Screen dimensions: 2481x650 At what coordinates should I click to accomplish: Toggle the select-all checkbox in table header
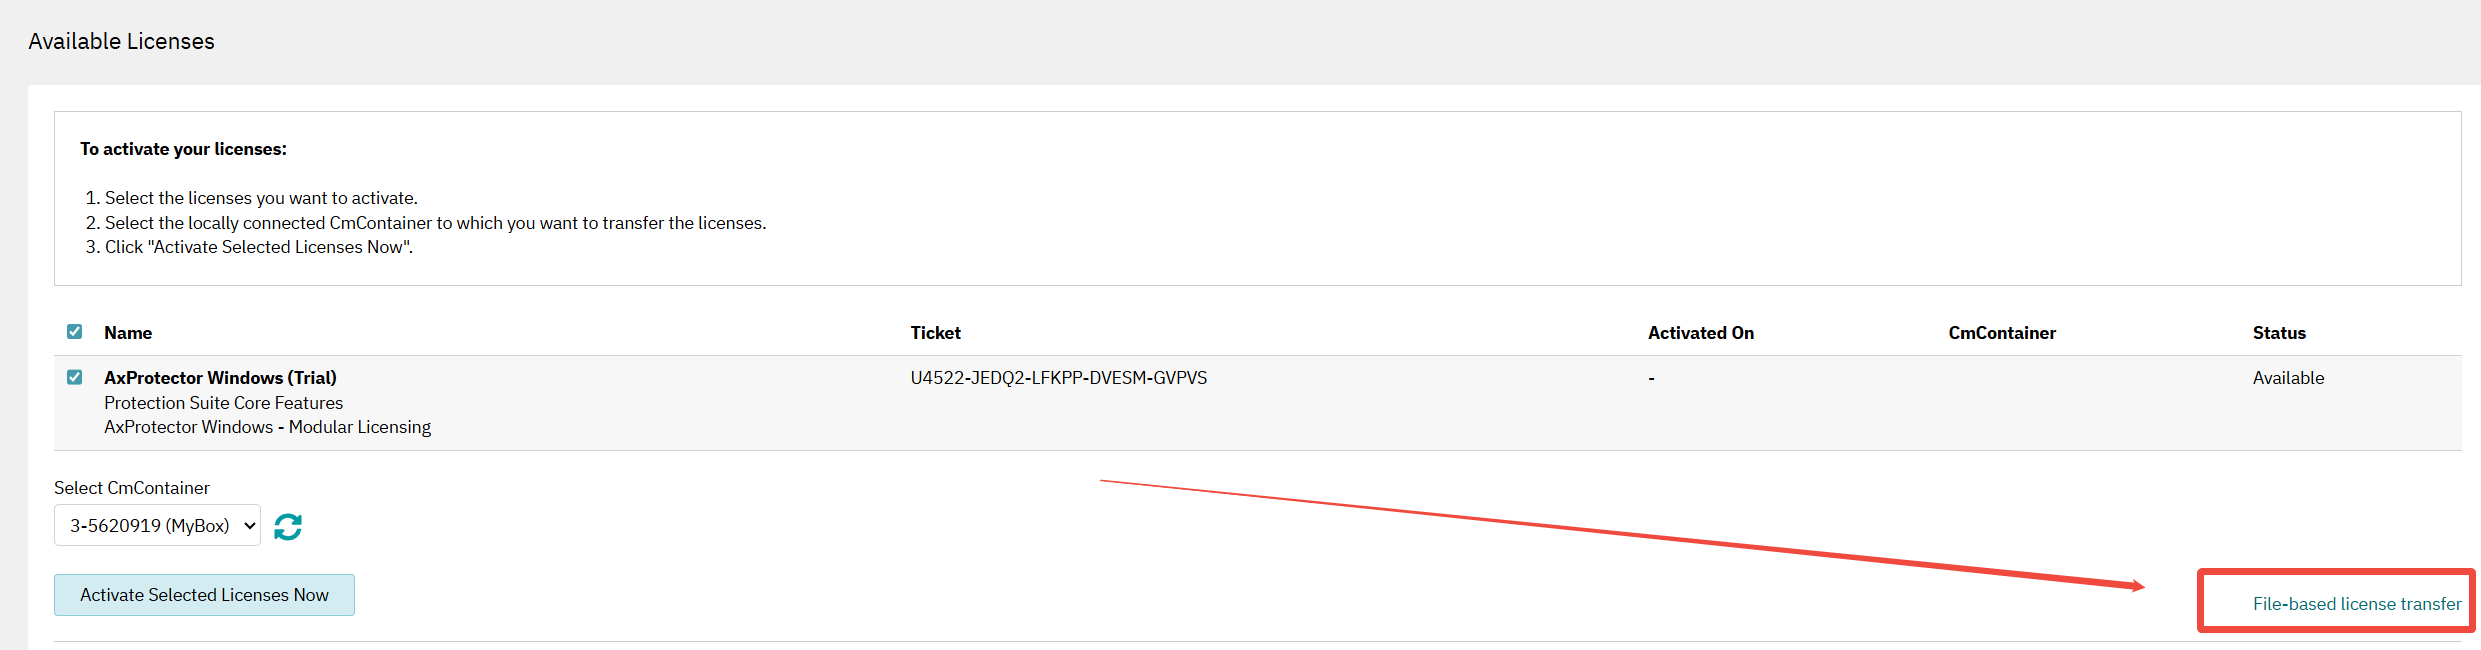pyautogui.click(x=75, y=332)
